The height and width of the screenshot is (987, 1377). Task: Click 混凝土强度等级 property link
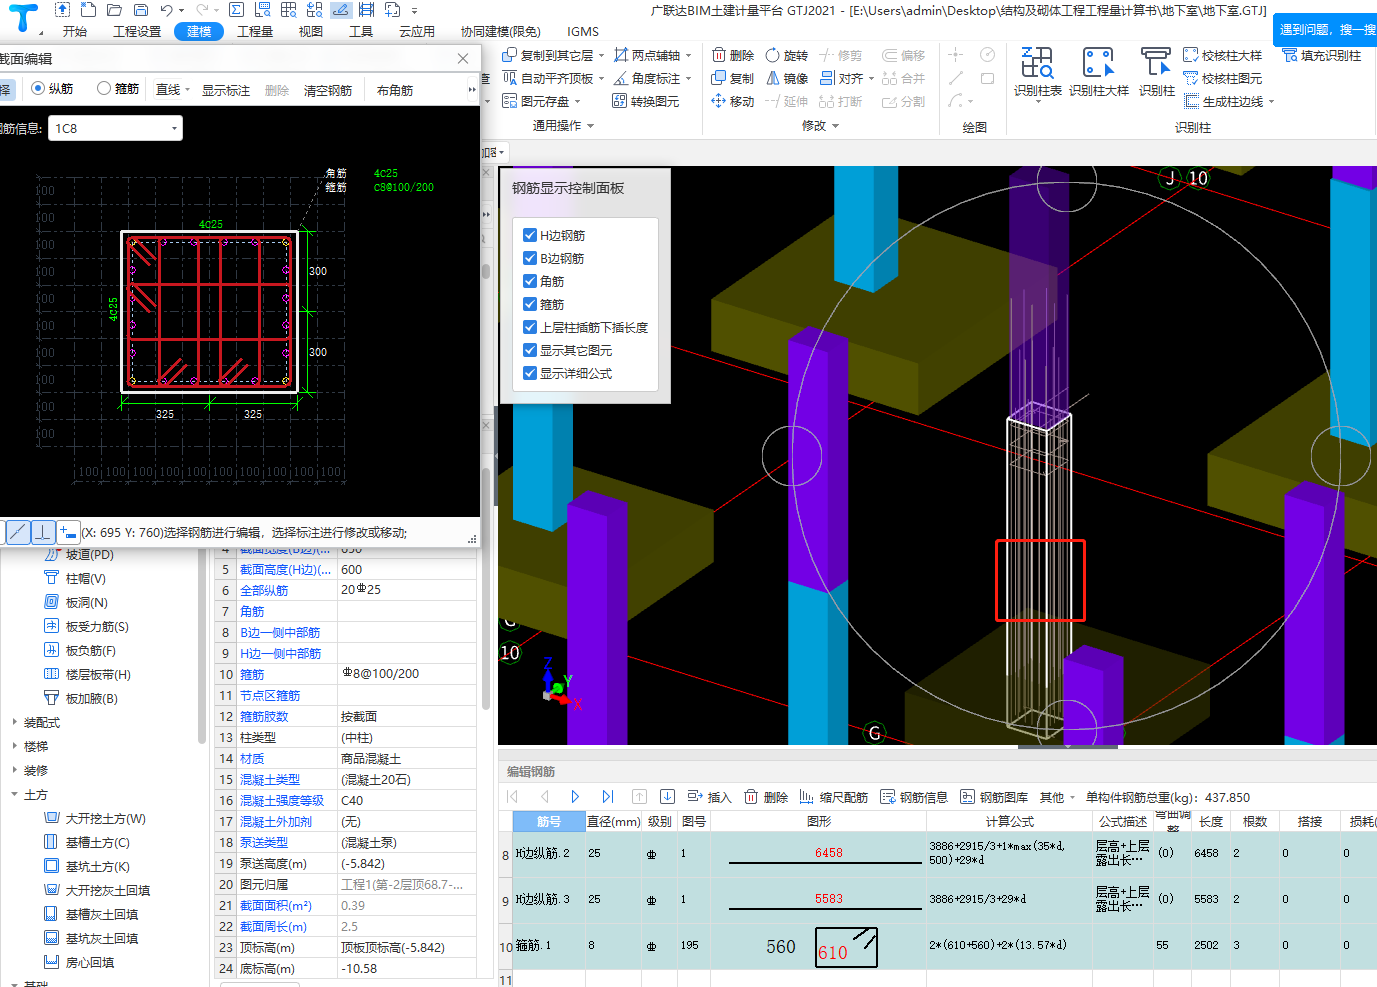(x=282, y=800)
